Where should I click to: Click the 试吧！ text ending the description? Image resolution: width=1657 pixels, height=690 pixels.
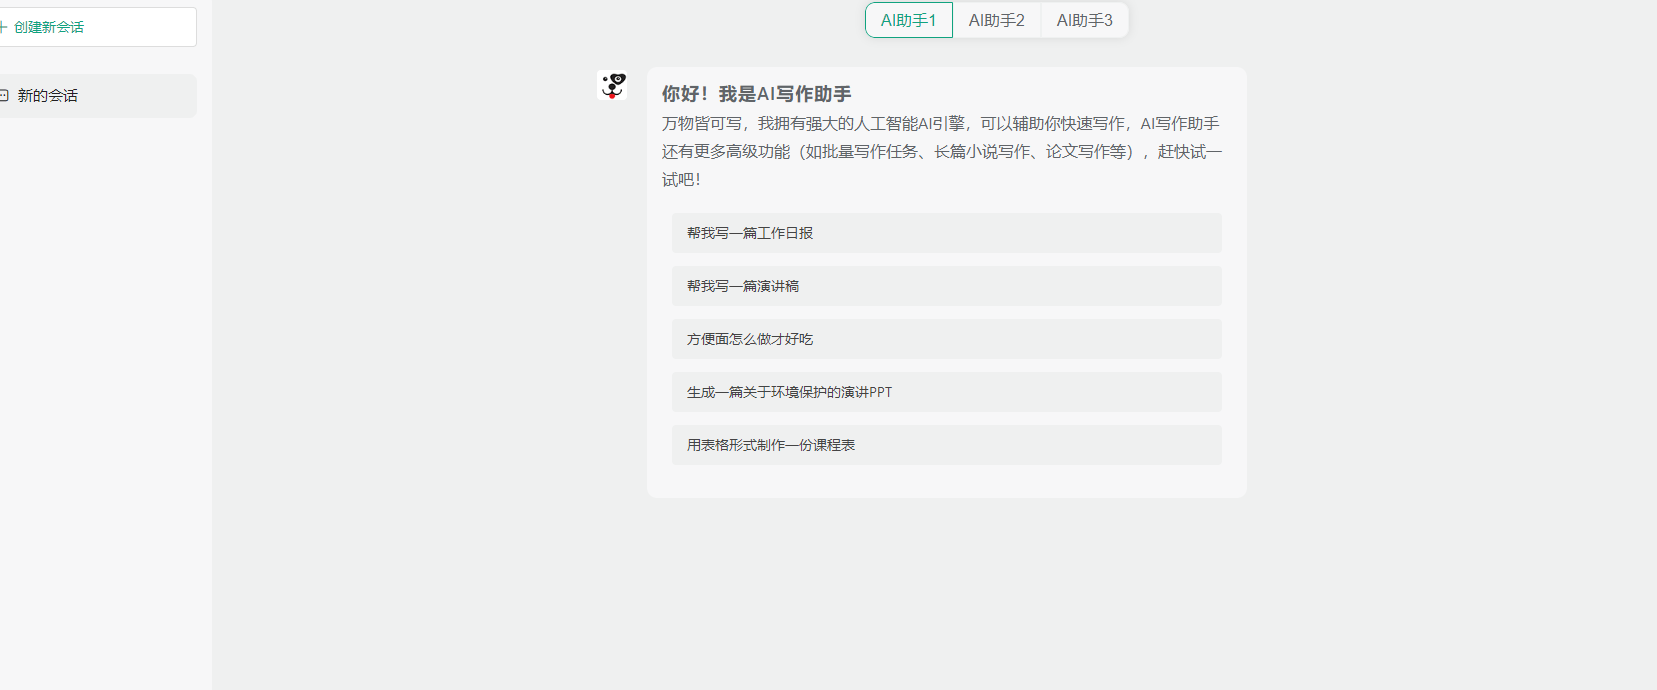tap(681, 180)
